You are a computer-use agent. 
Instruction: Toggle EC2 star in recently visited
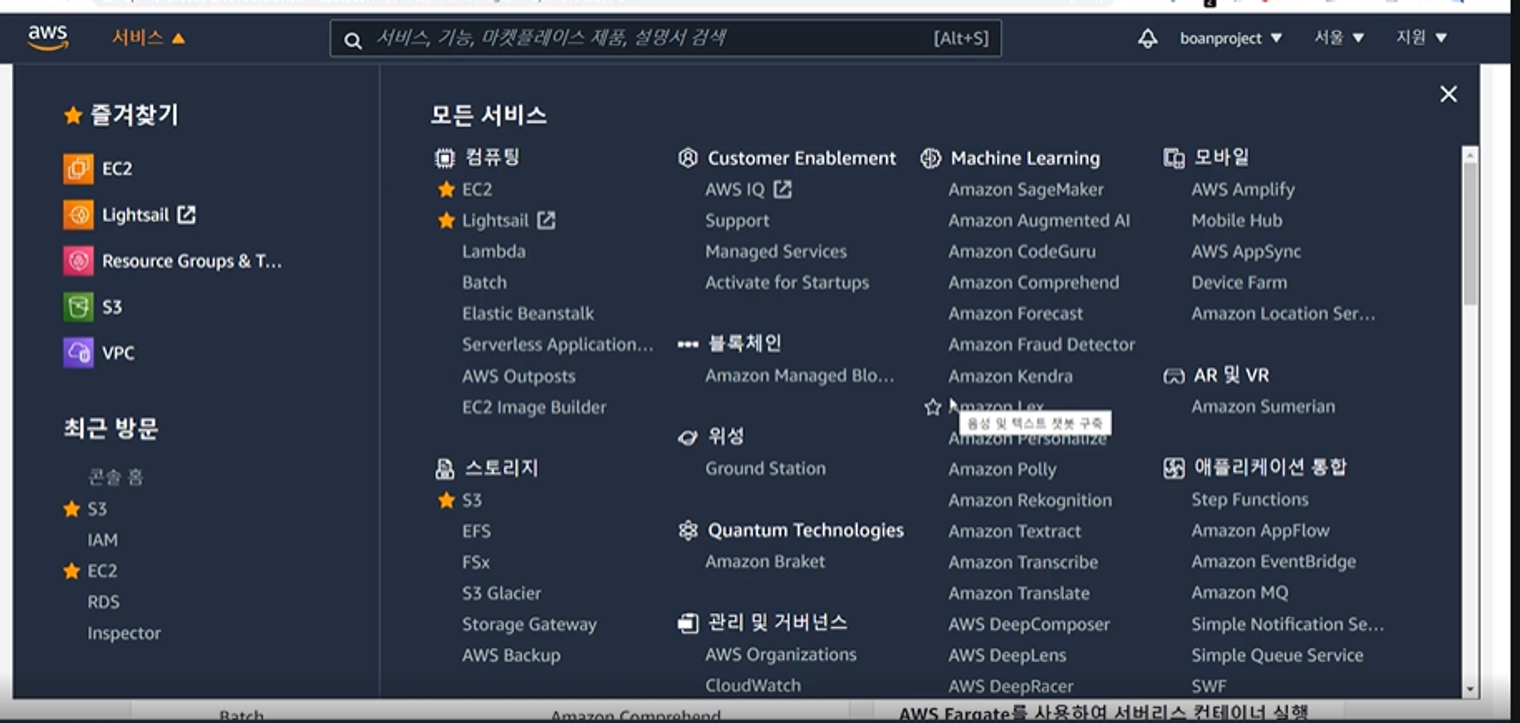(x=71, y=571)
